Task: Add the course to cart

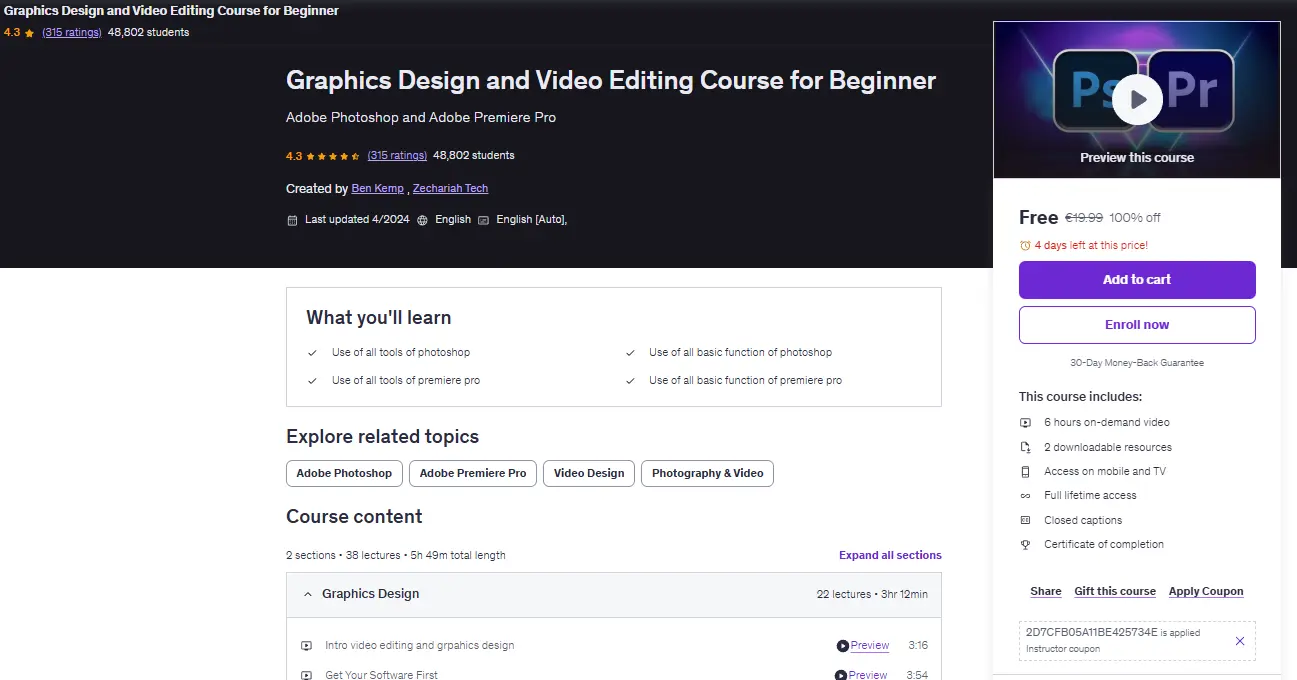Action: tap(1137, 280)
